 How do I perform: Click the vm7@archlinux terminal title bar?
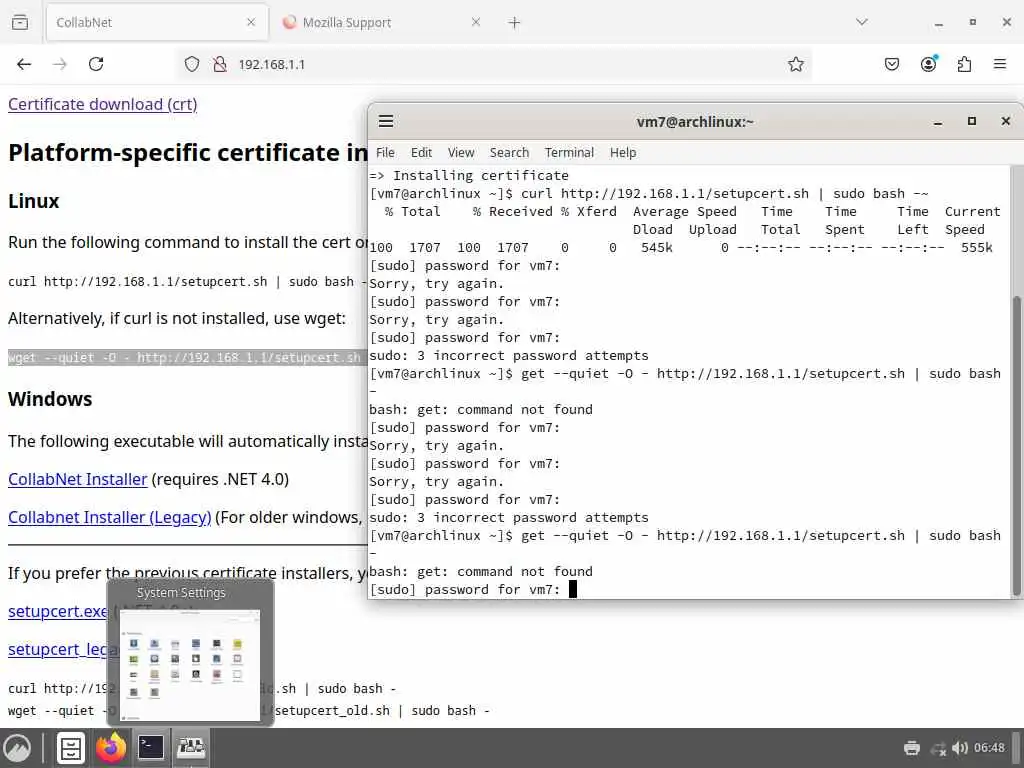(695, 121)
